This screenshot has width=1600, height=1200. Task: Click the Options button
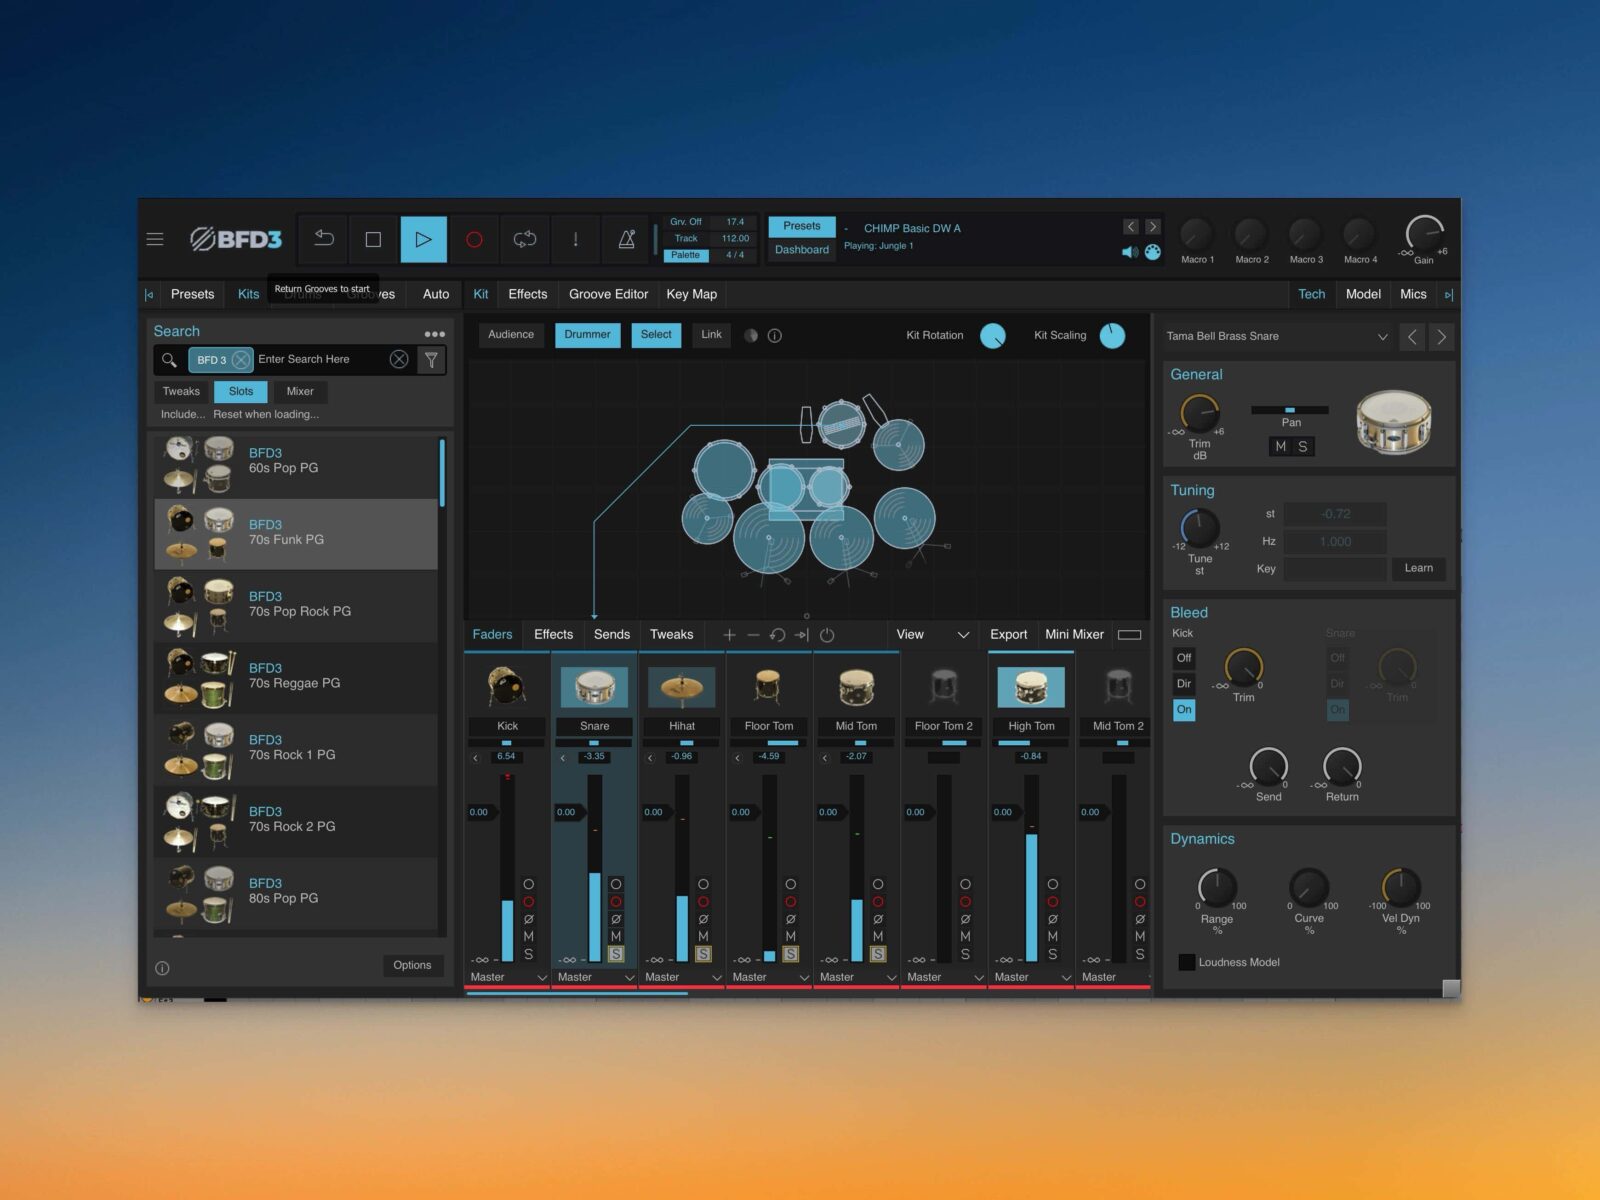(x=412, y=965)
